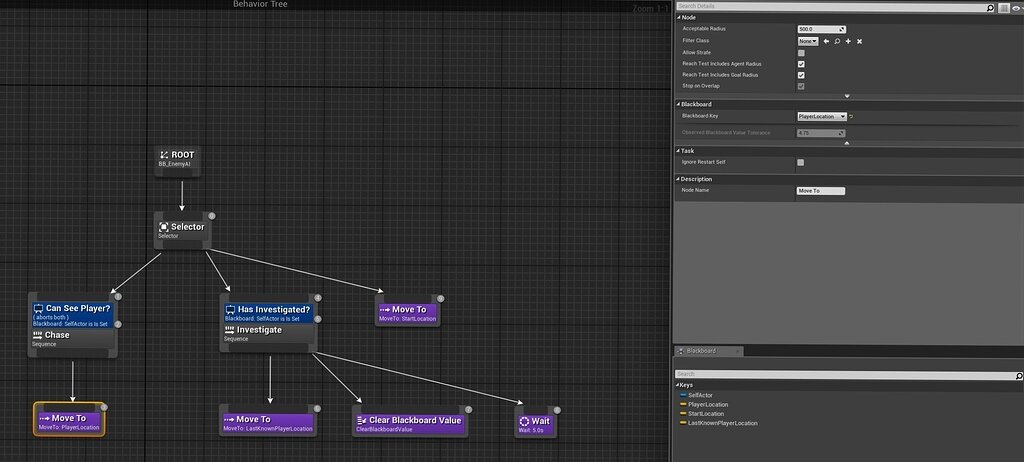Open the Blackboard Key PlayerLocation dropdown

click(822, 117)
